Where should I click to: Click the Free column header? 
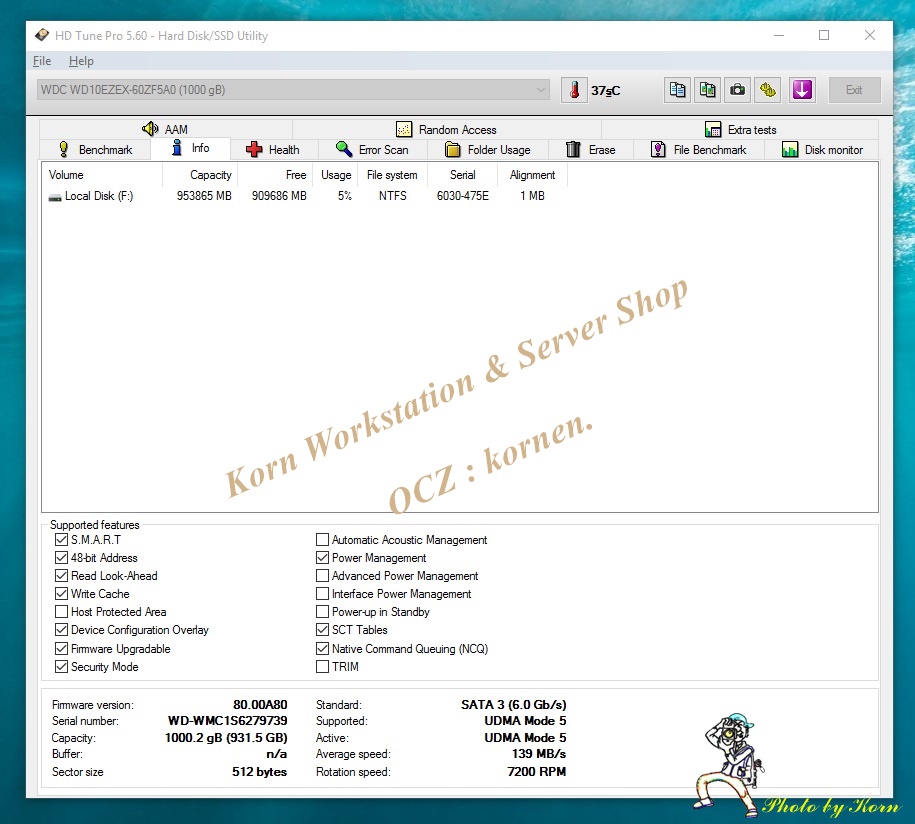275,175
